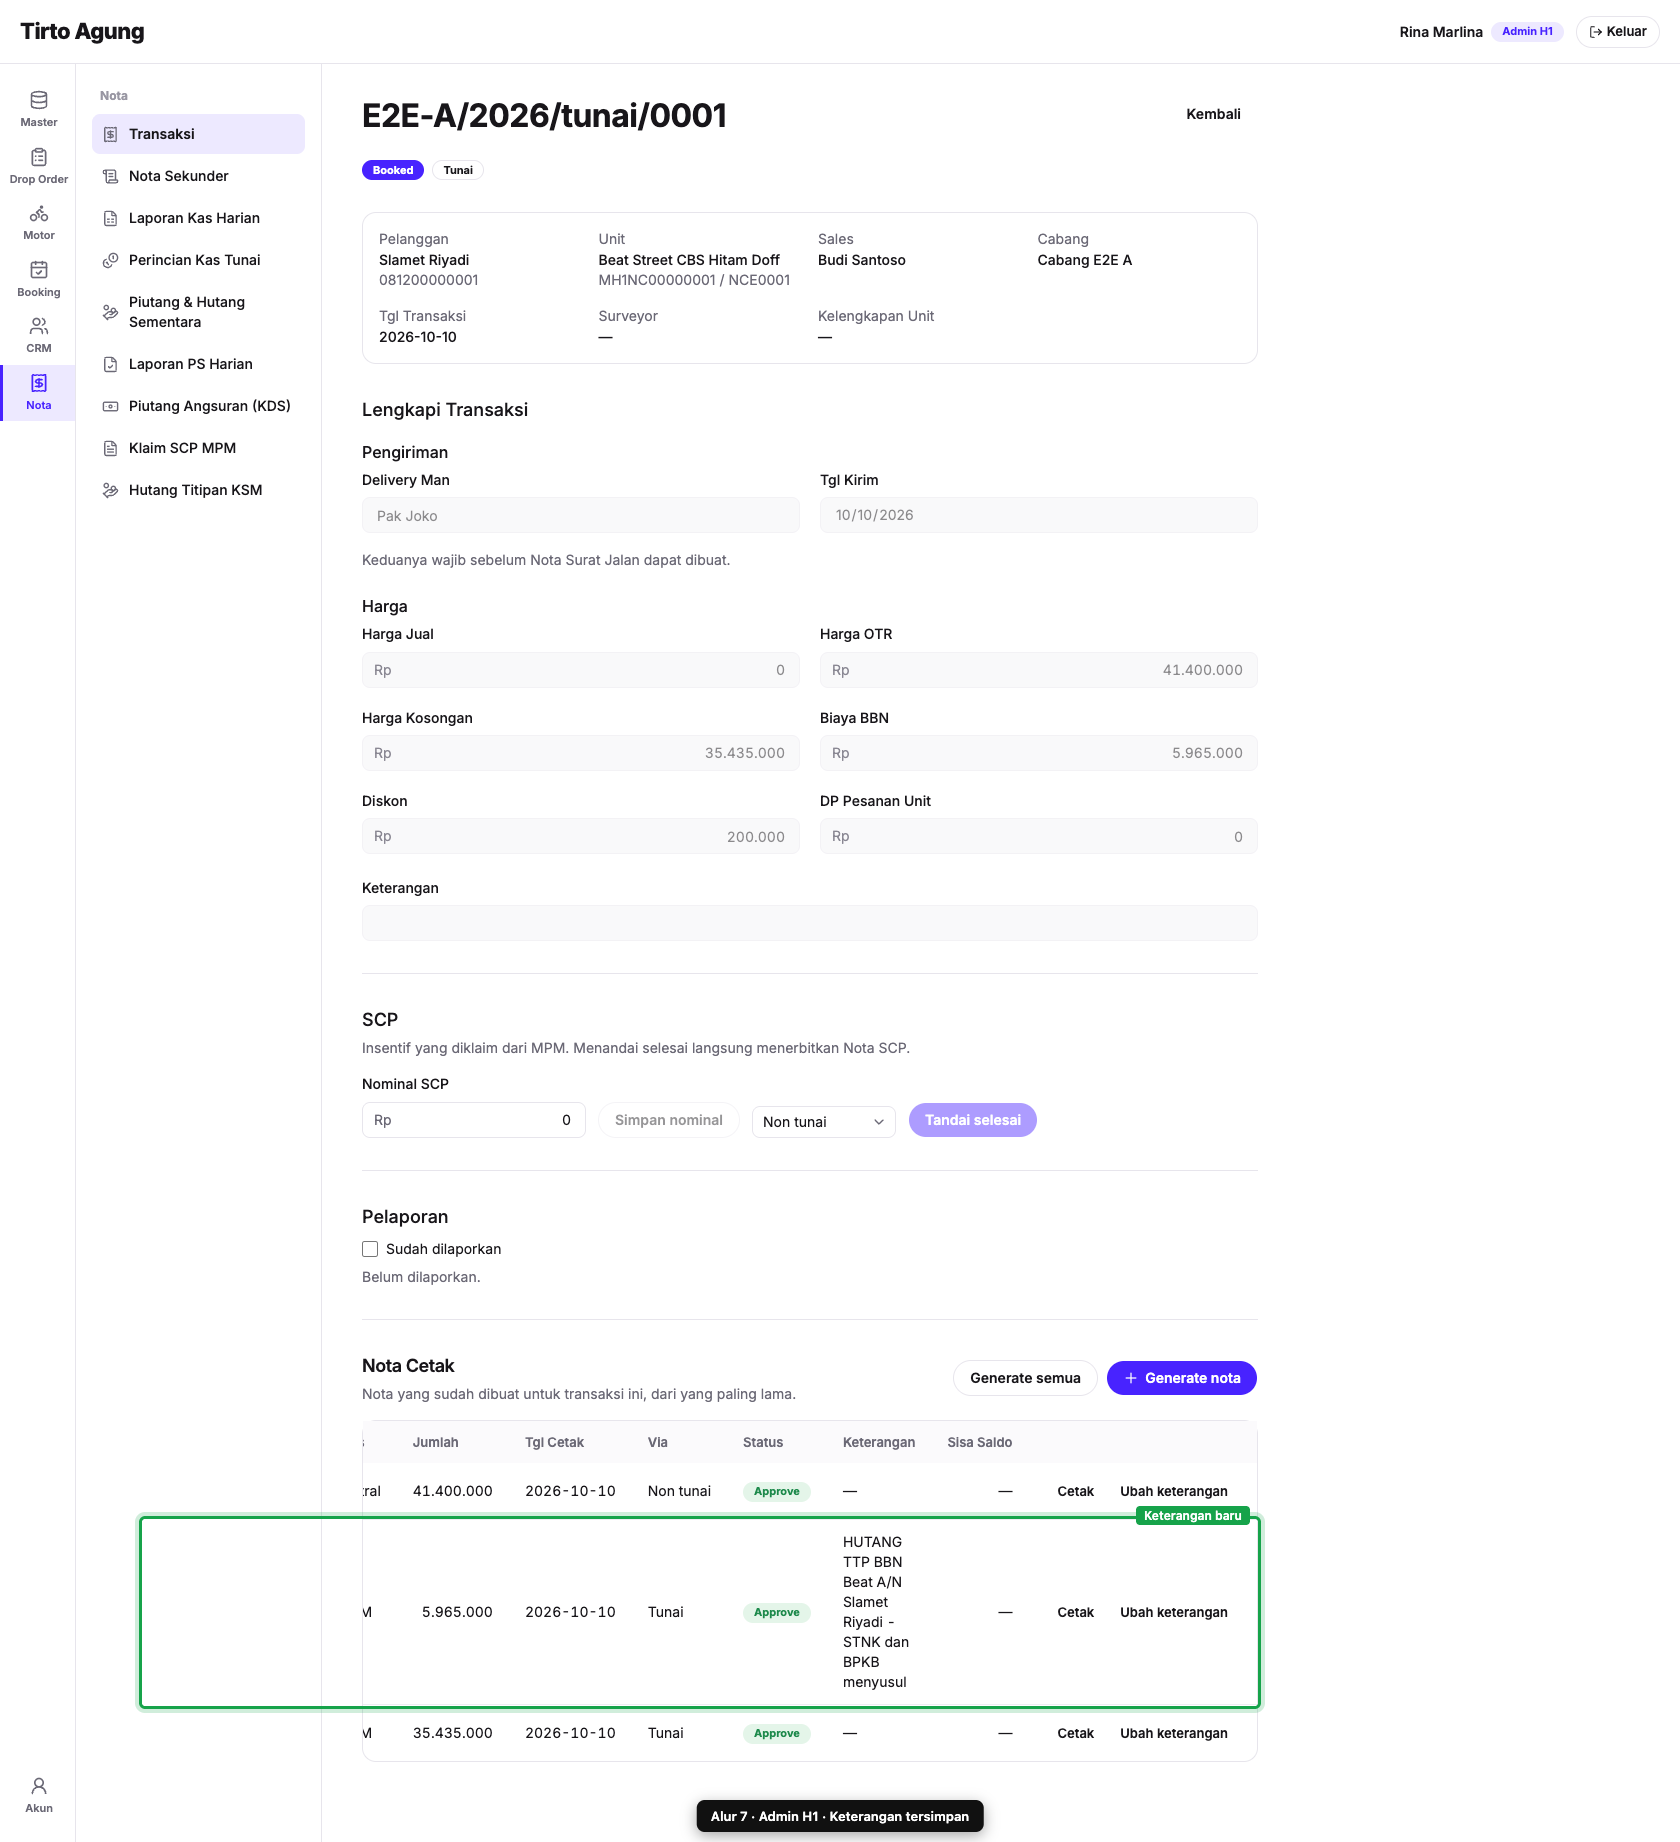Click the Tirto Agung logo text
Viewport: 1680px width, 1842px height.
[x=82, y=31]
